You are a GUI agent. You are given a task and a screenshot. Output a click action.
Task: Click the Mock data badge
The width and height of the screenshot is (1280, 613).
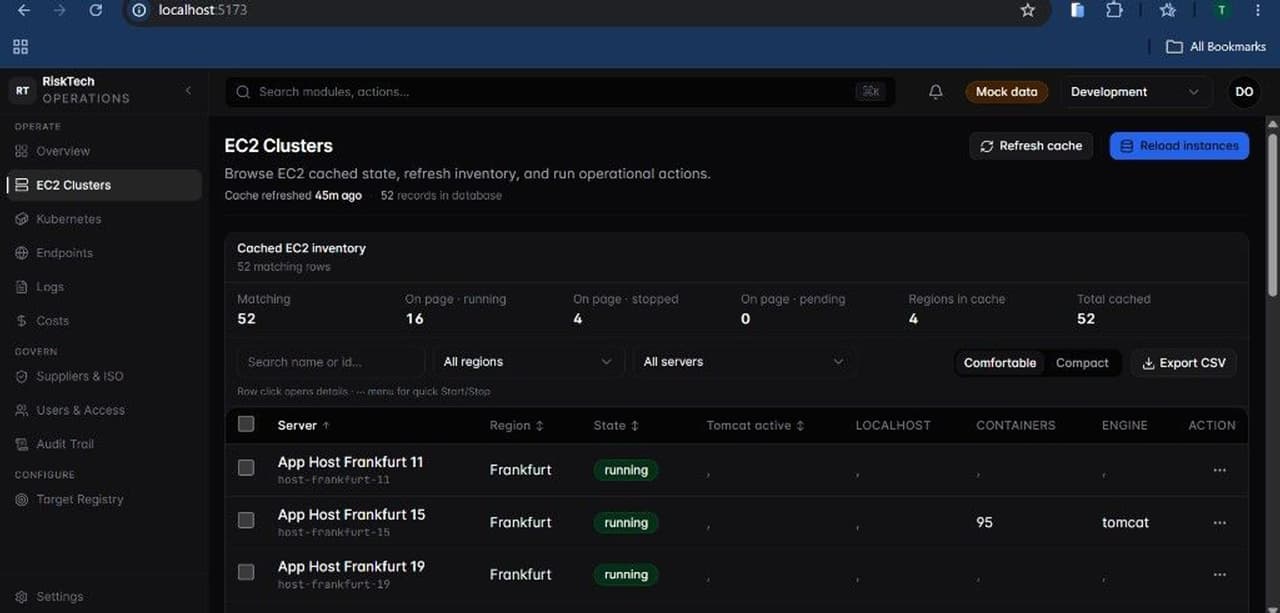[1006, 92]
